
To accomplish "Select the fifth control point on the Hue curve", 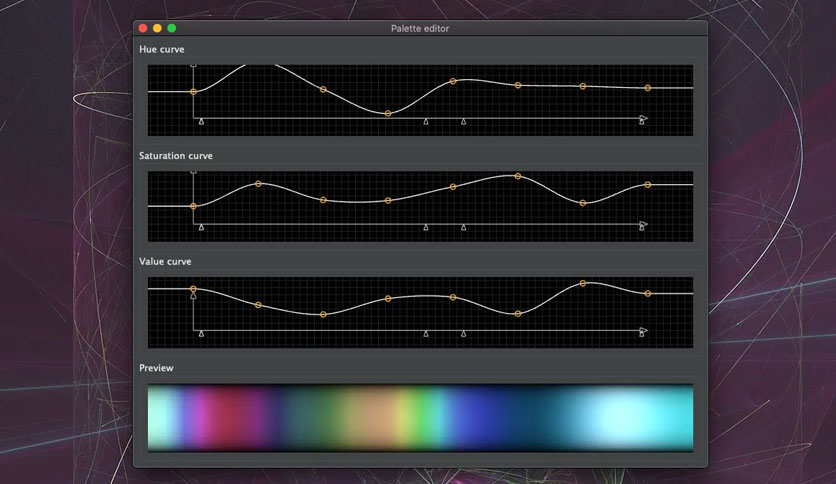I will (518, 85).
